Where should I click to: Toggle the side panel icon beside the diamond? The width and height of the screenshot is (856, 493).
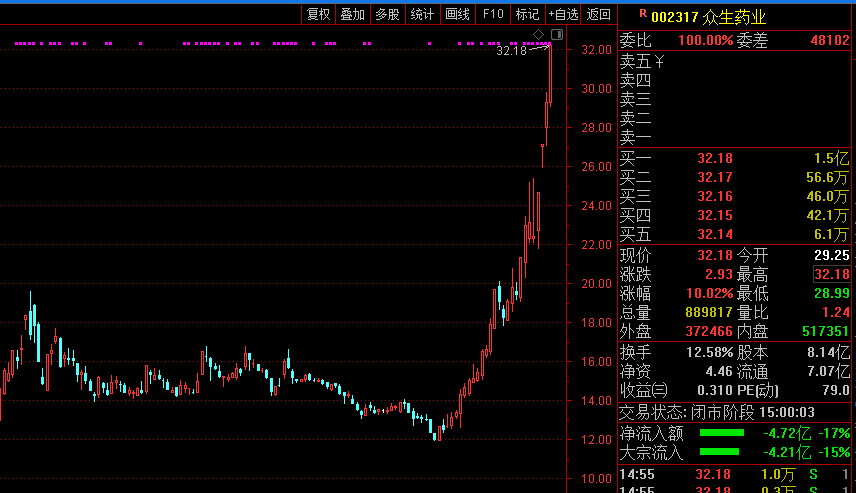coord(557,35)
